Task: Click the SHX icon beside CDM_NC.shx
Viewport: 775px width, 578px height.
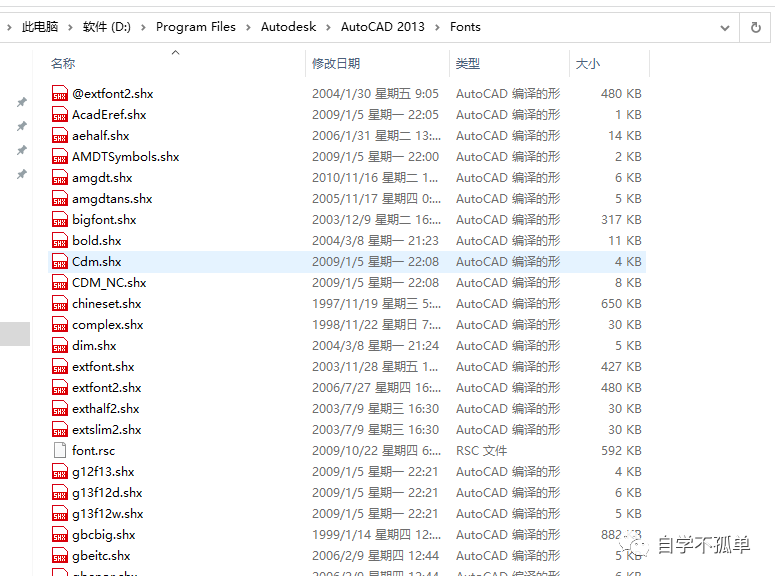Action: pyautogui.click(x=60, y=283)
